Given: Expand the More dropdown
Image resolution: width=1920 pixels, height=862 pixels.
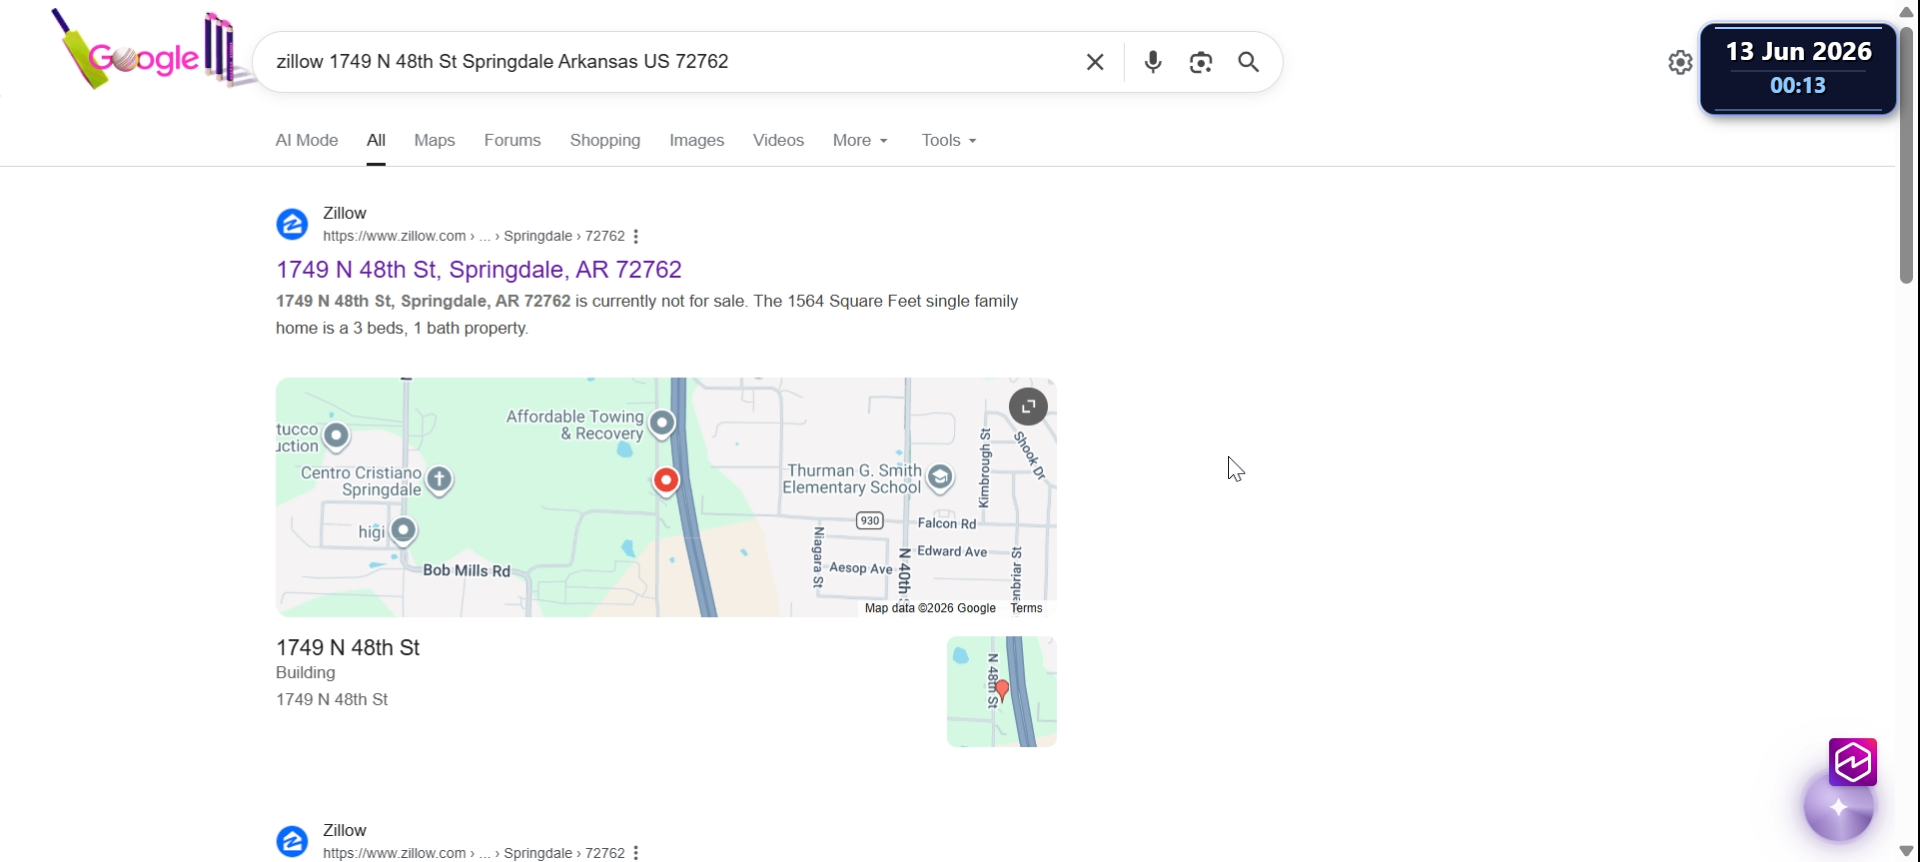Looking at the screenshot, I should pyautogui.click(x=860, y=140).
